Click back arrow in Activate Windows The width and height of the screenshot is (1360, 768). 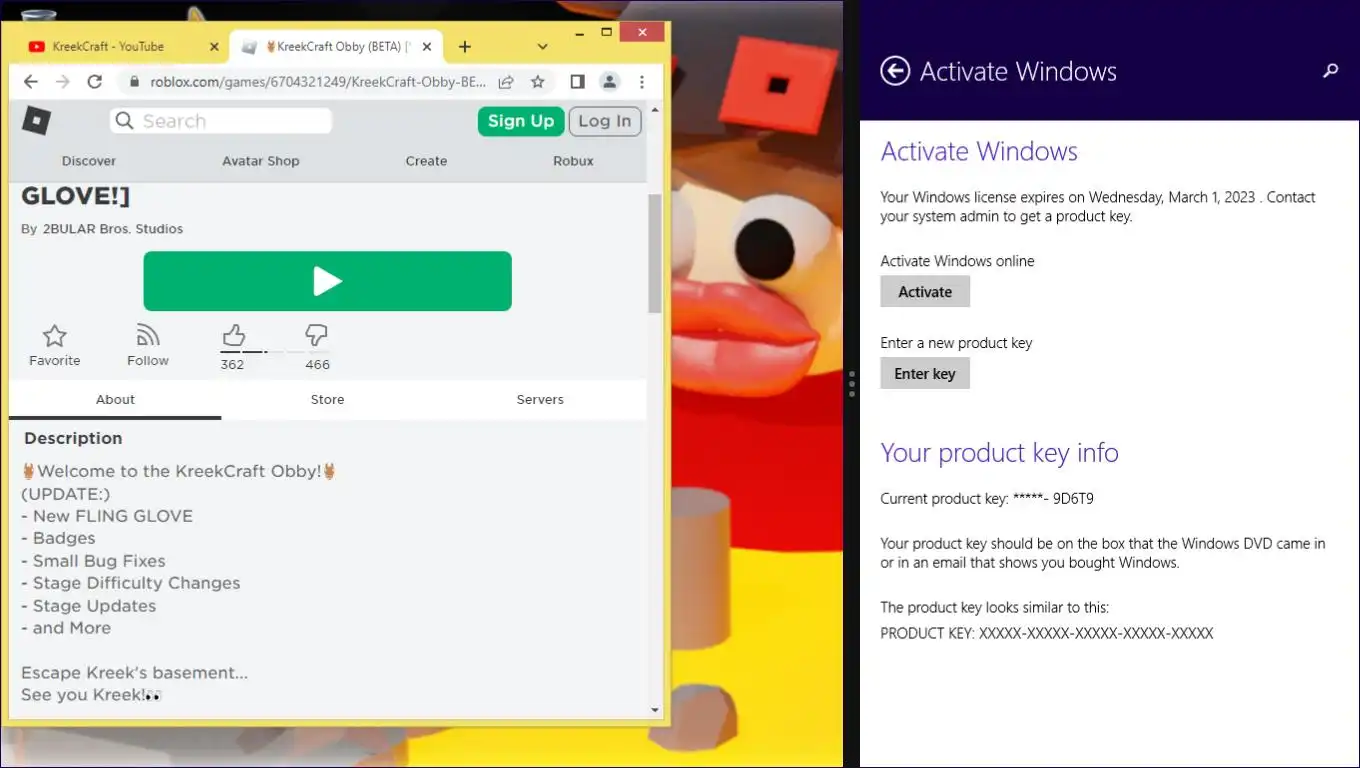(x=895, y=71)
